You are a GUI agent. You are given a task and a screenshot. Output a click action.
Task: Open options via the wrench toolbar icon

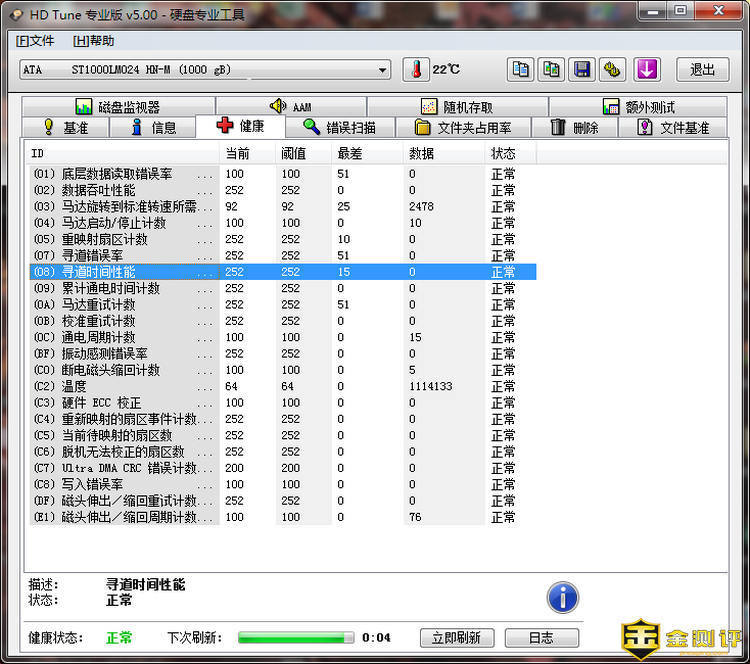[613, 69]
